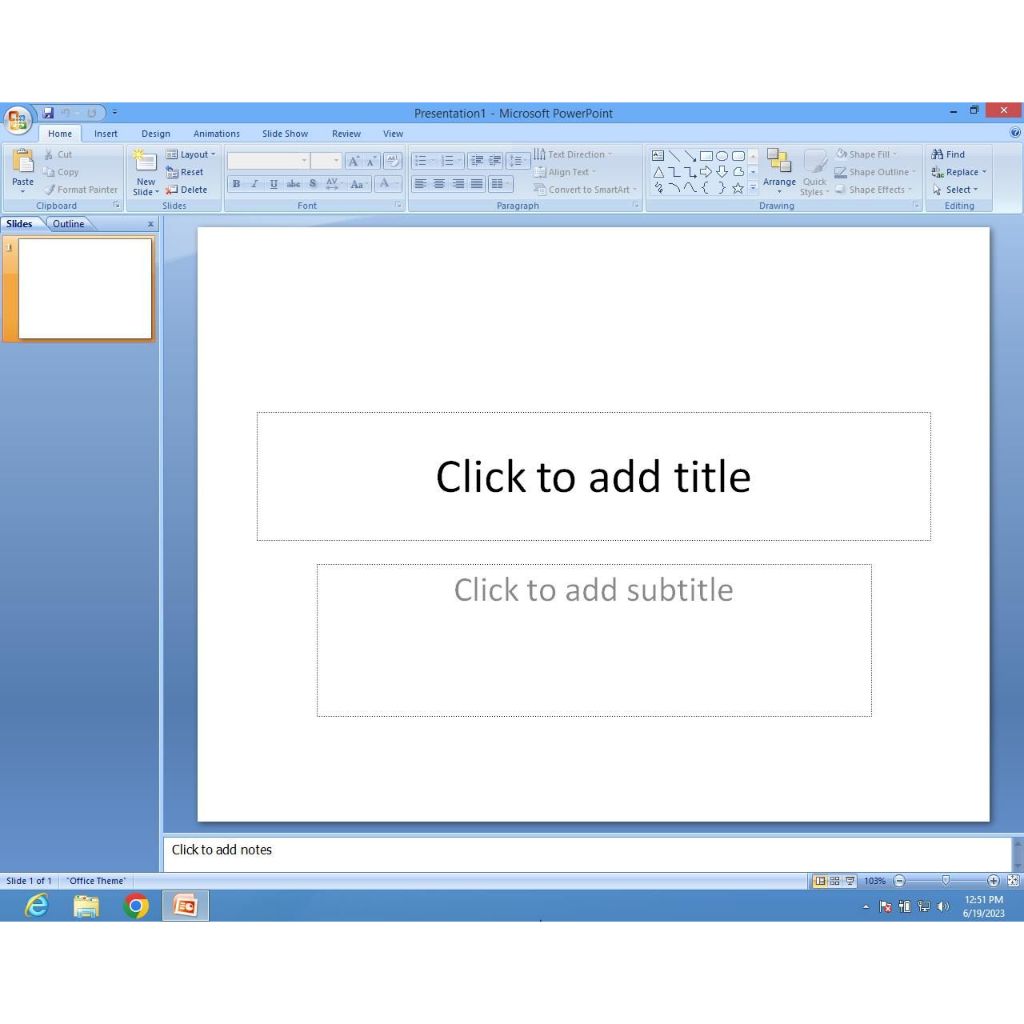The width and height of the screenshot is (1024, 1024).
Task: Save the presentation using the floppy disk icon
Action: [x=48, y=113]
